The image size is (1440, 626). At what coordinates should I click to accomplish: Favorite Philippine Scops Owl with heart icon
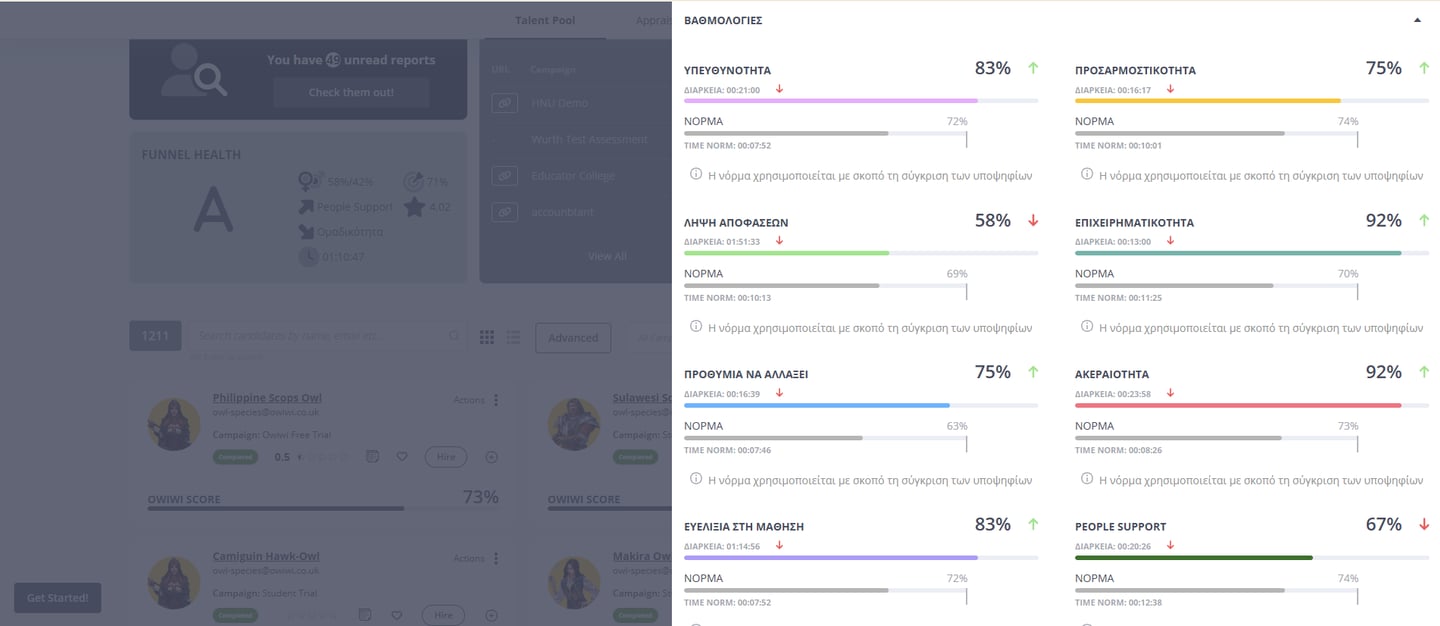pyautogui.click(x=402, y=457)
